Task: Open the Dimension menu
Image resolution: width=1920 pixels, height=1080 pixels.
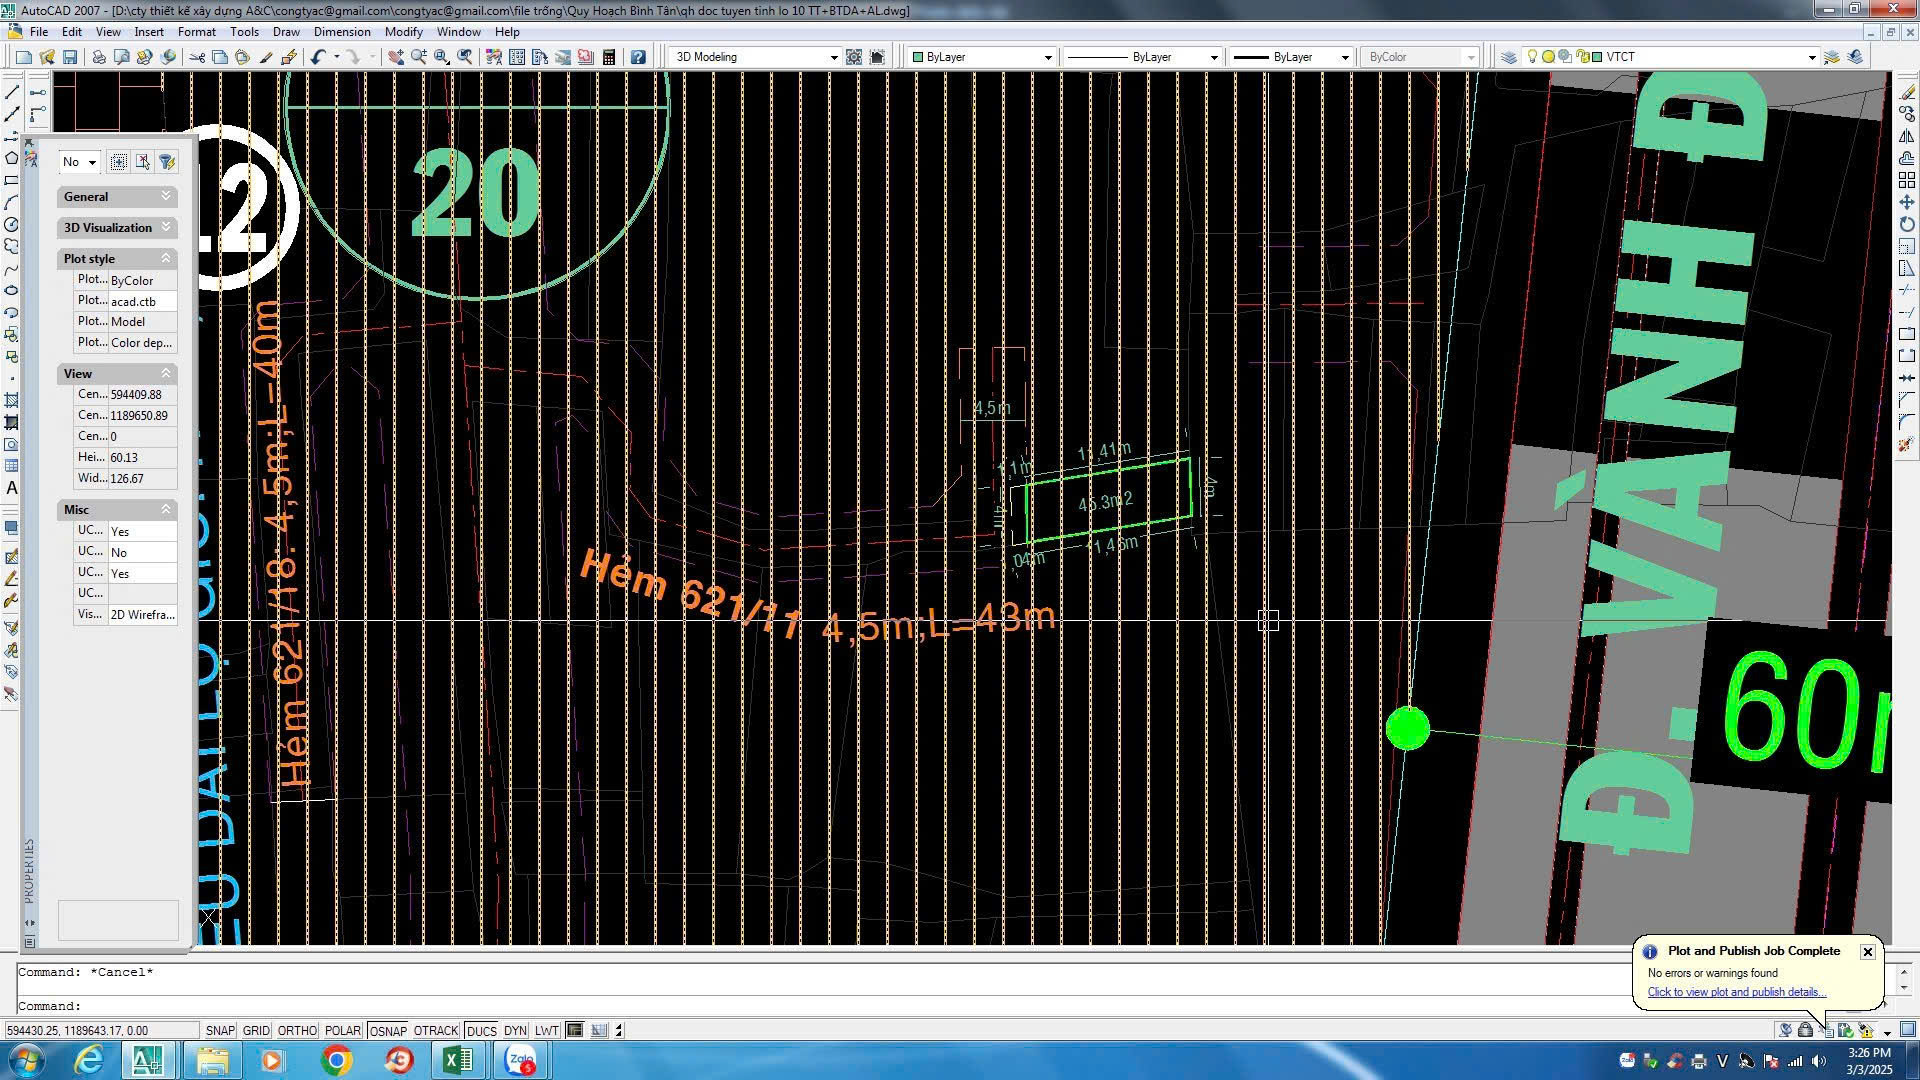Action: click(x=342, y=32)
